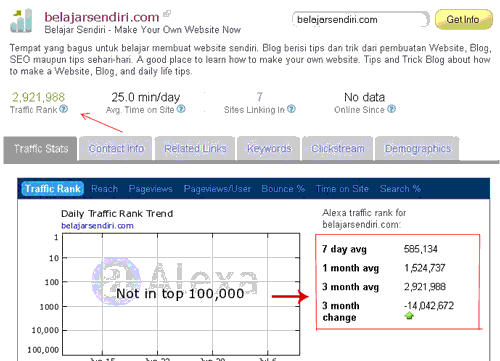Click the Traffic Rank label text
The width and height of the screenshot is (500, 361).
(33, 110)
